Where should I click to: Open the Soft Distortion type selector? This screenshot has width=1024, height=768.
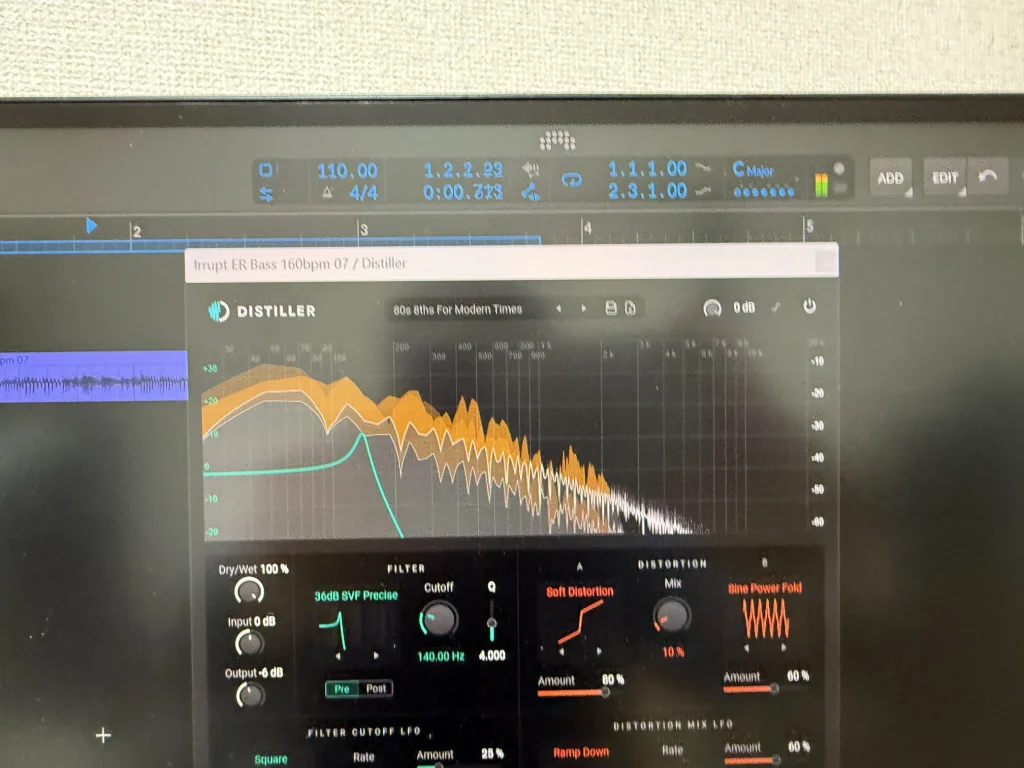coord(580,591)
